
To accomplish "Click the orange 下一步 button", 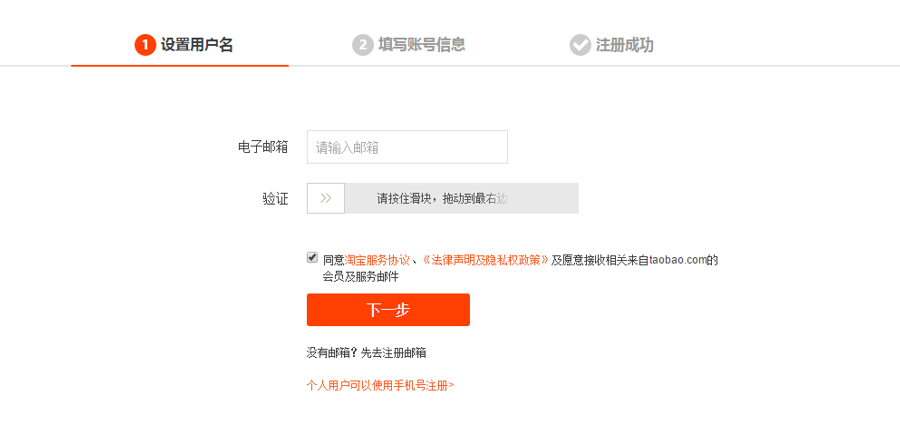I will (389, 310).
